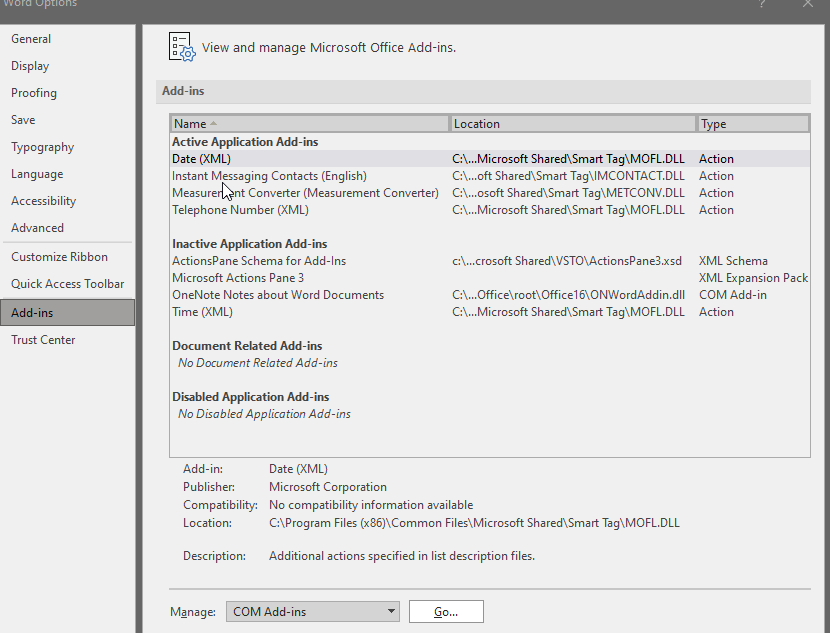Click the XML Schema type cell

point(733,261)
